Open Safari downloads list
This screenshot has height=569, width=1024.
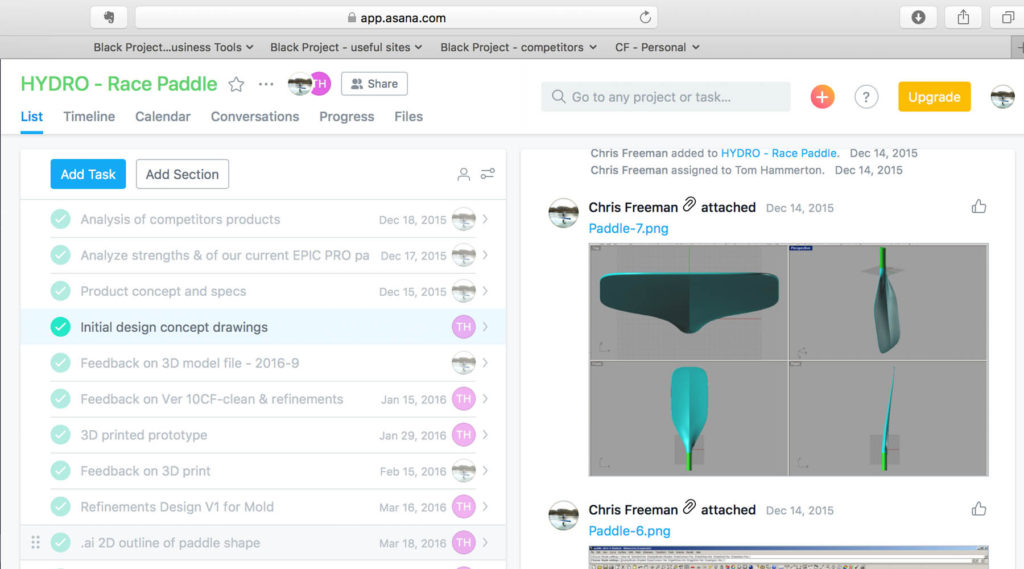(918, 18)
